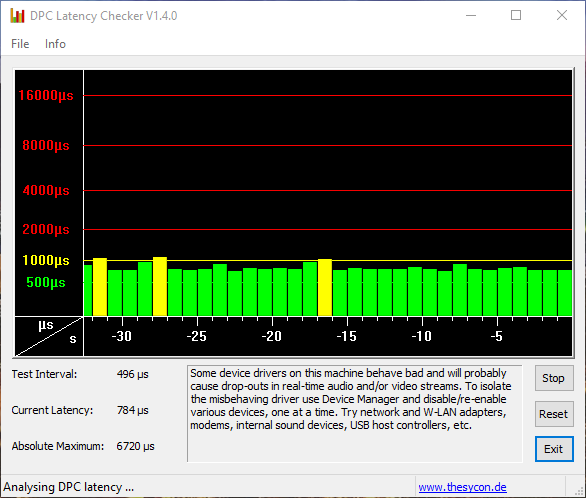
Task: Stop the latency analysis
Action: [554, 378]
